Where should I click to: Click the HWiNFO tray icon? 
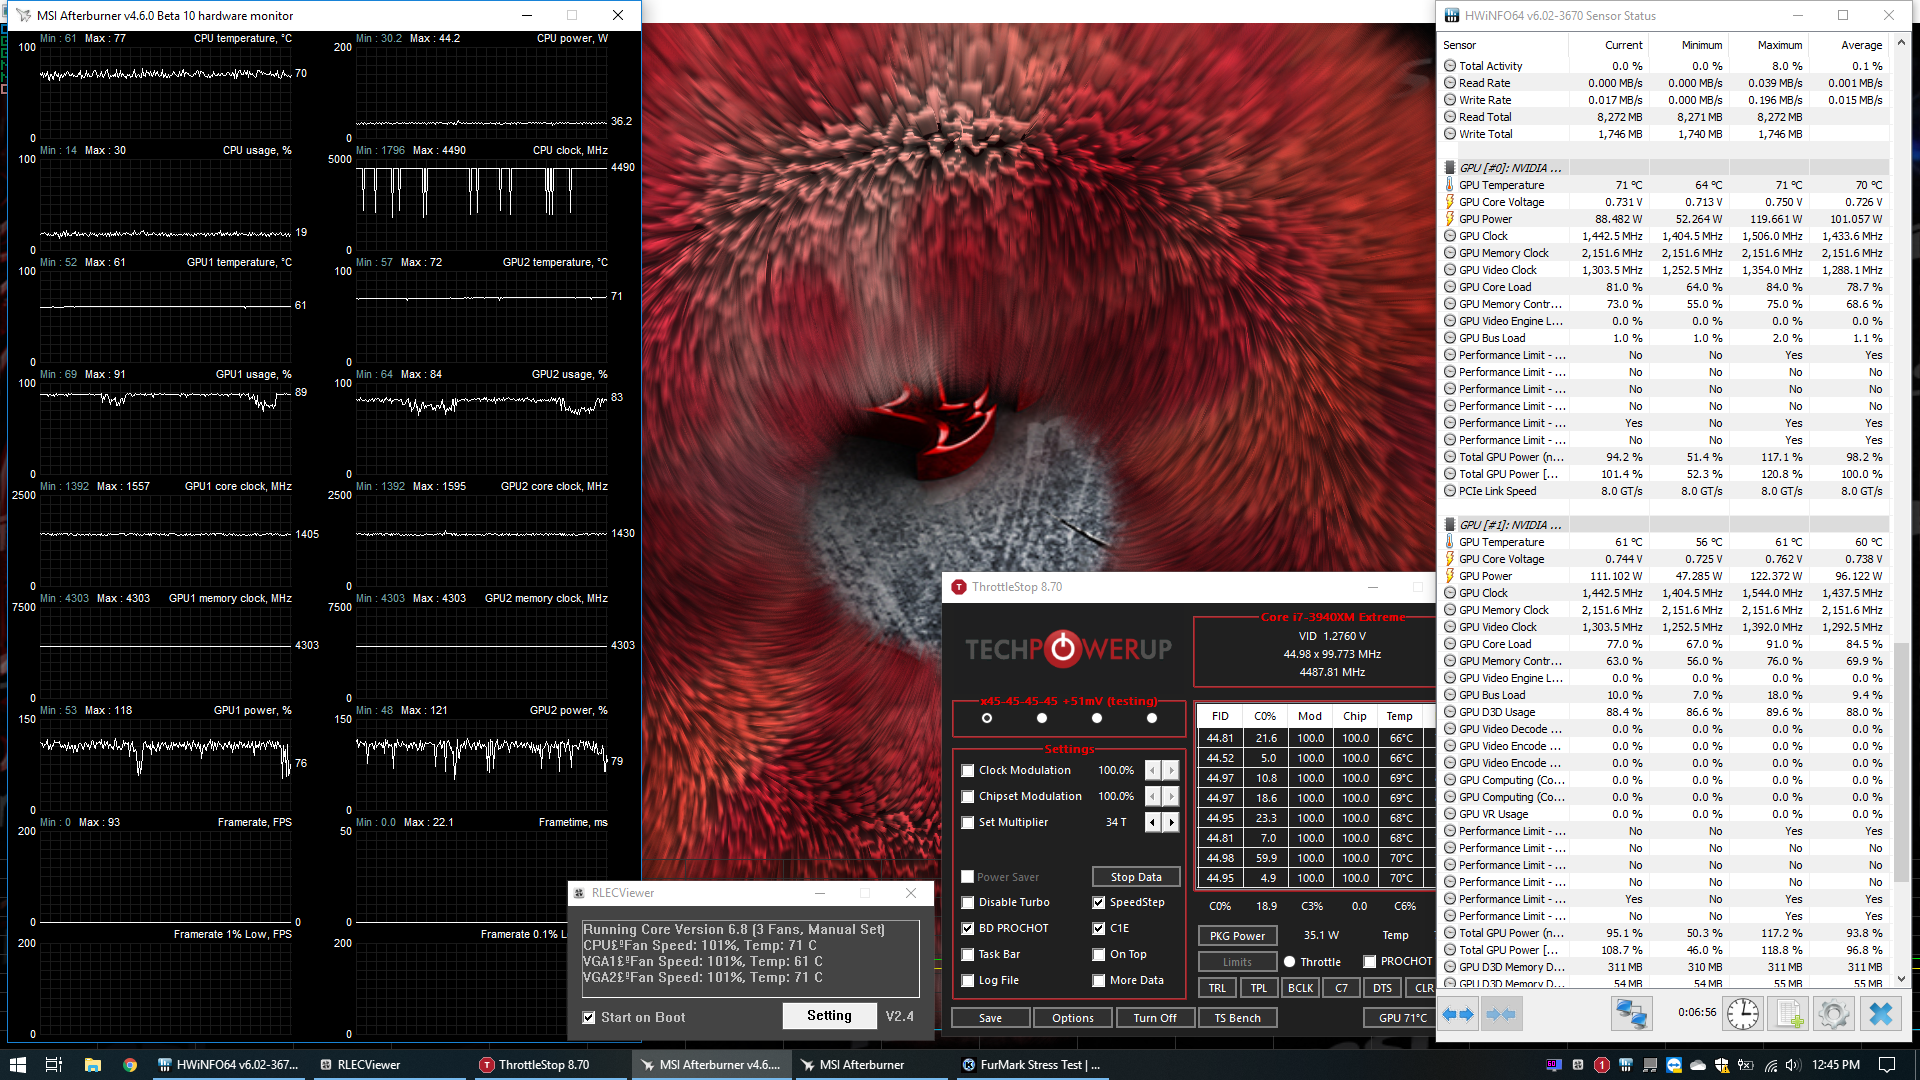[x=1626, y=1065]
